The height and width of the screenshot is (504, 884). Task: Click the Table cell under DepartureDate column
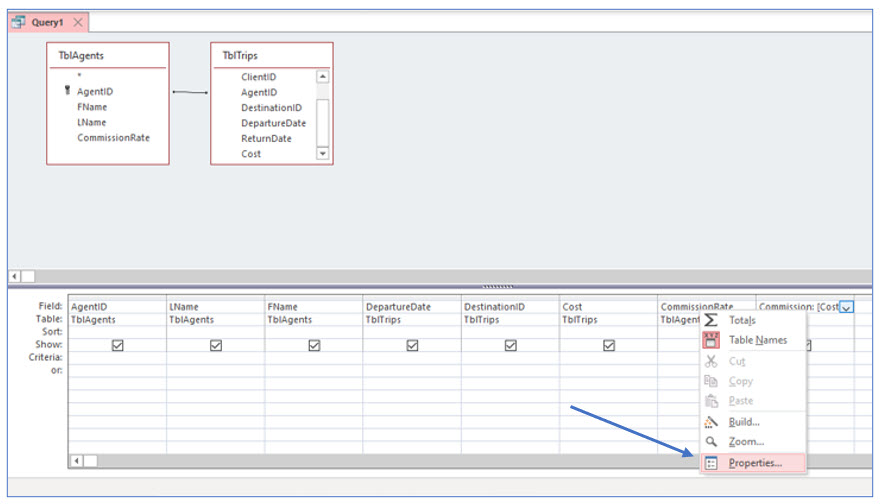(x=412, y=320)
